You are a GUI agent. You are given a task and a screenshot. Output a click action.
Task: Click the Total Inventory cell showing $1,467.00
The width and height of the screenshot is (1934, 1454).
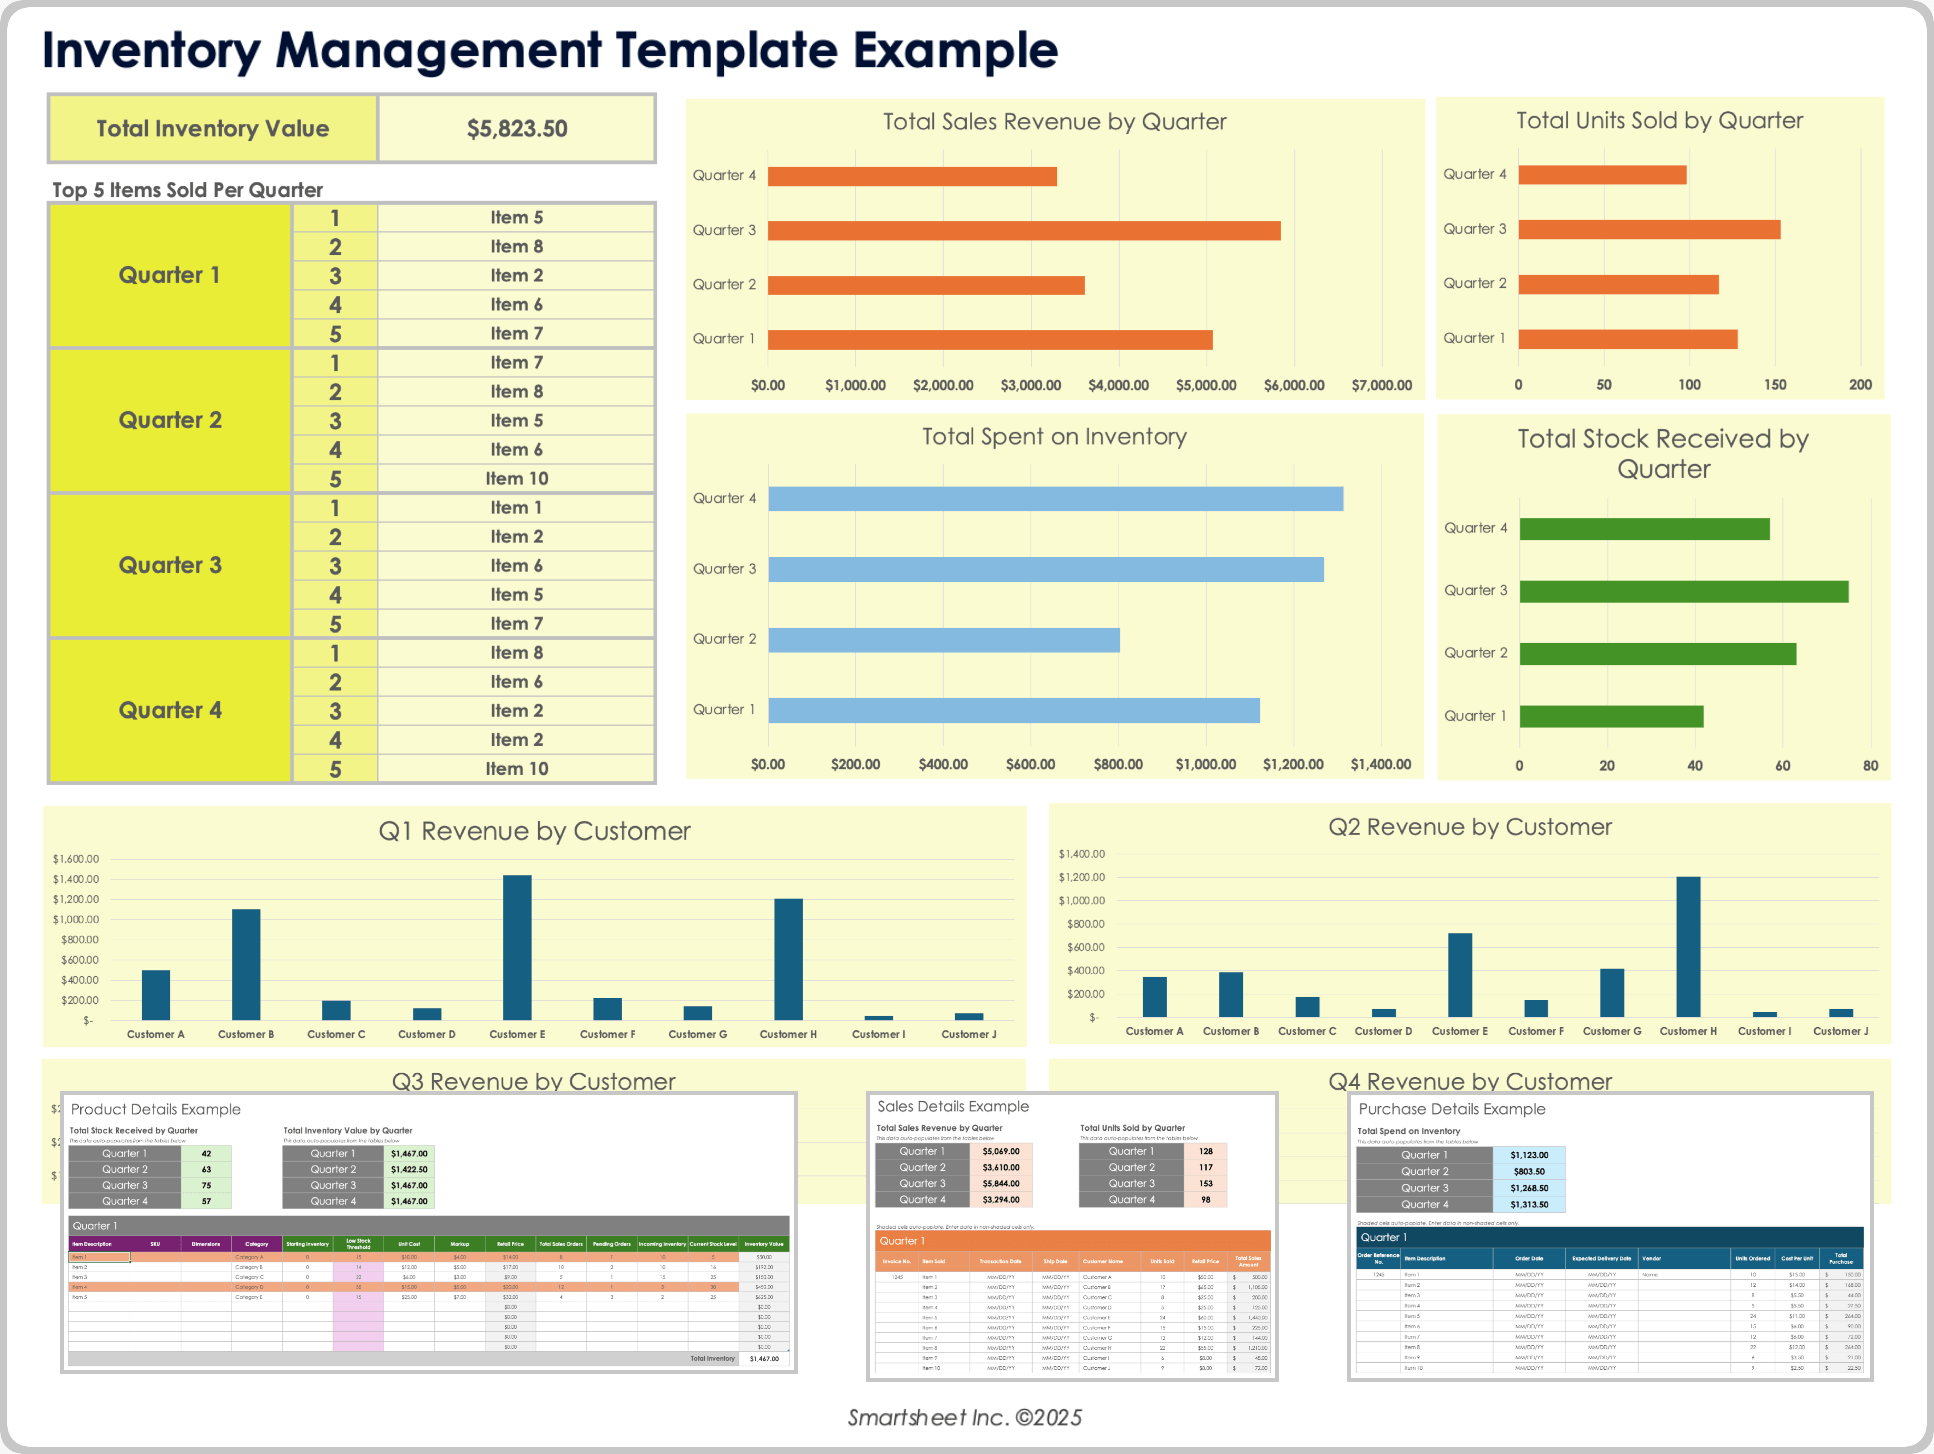(x=765, y=1358)
